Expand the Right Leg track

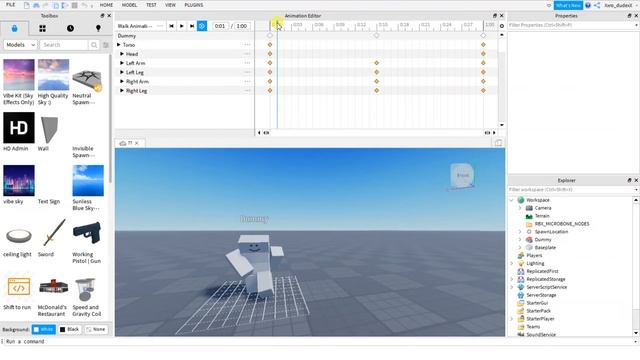click(x=122, y=91)
